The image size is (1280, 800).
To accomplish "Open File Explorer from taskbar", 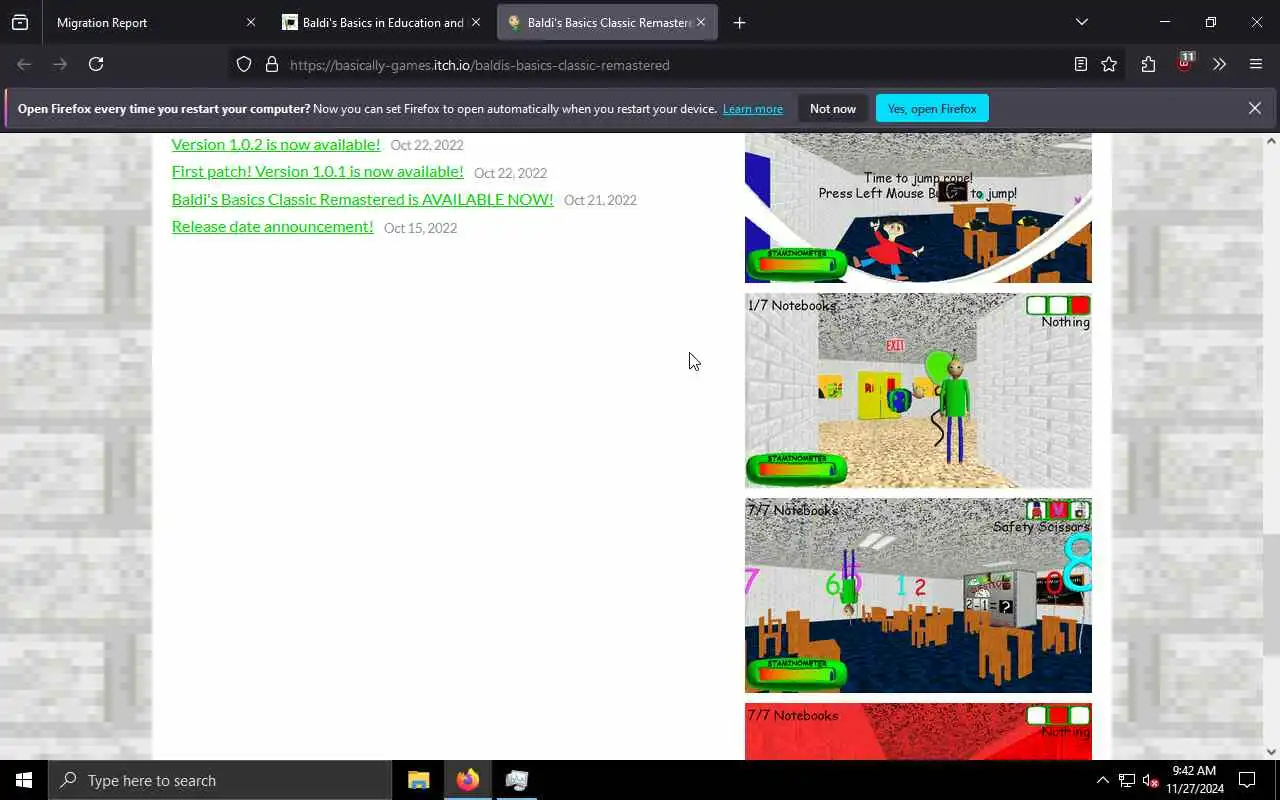I will [418, 780].
